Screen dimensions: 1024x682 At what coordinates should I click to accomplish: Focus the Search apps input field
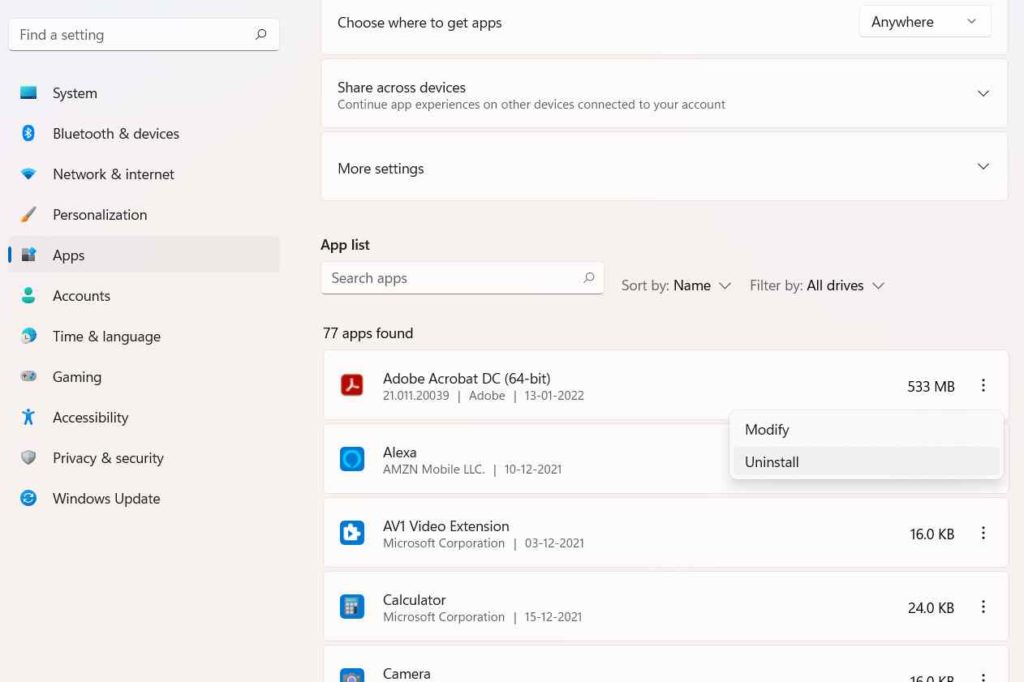pyautogui.click(x=462, y=278)
